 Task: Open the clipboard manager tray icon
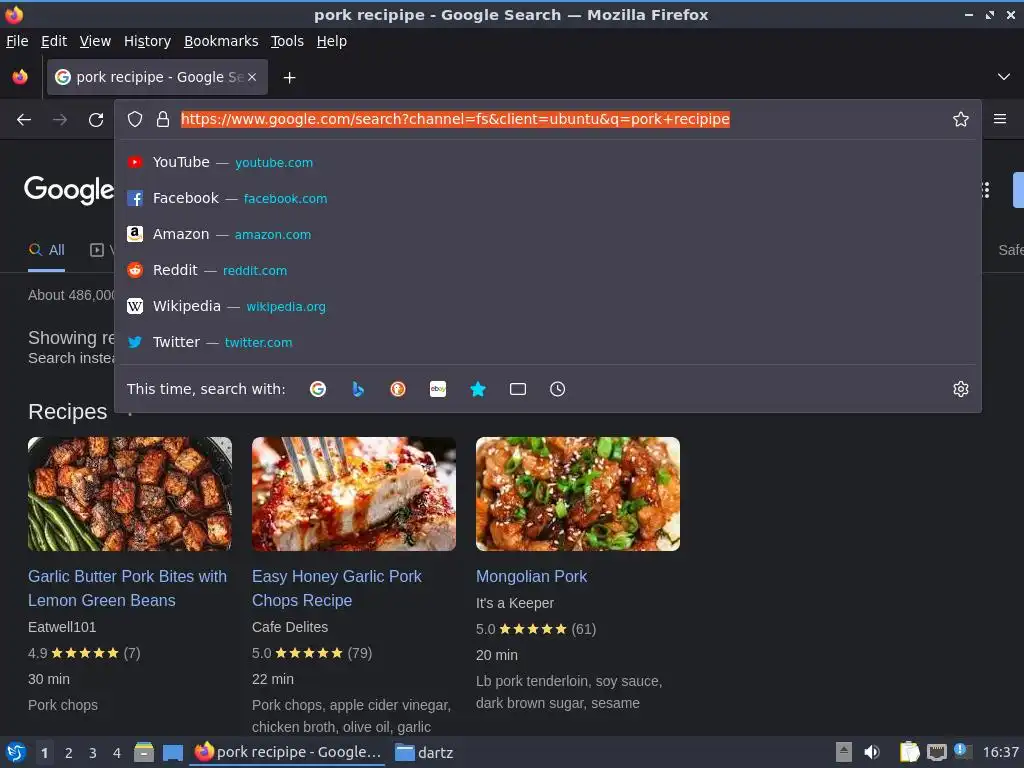(x=909, y=752)
